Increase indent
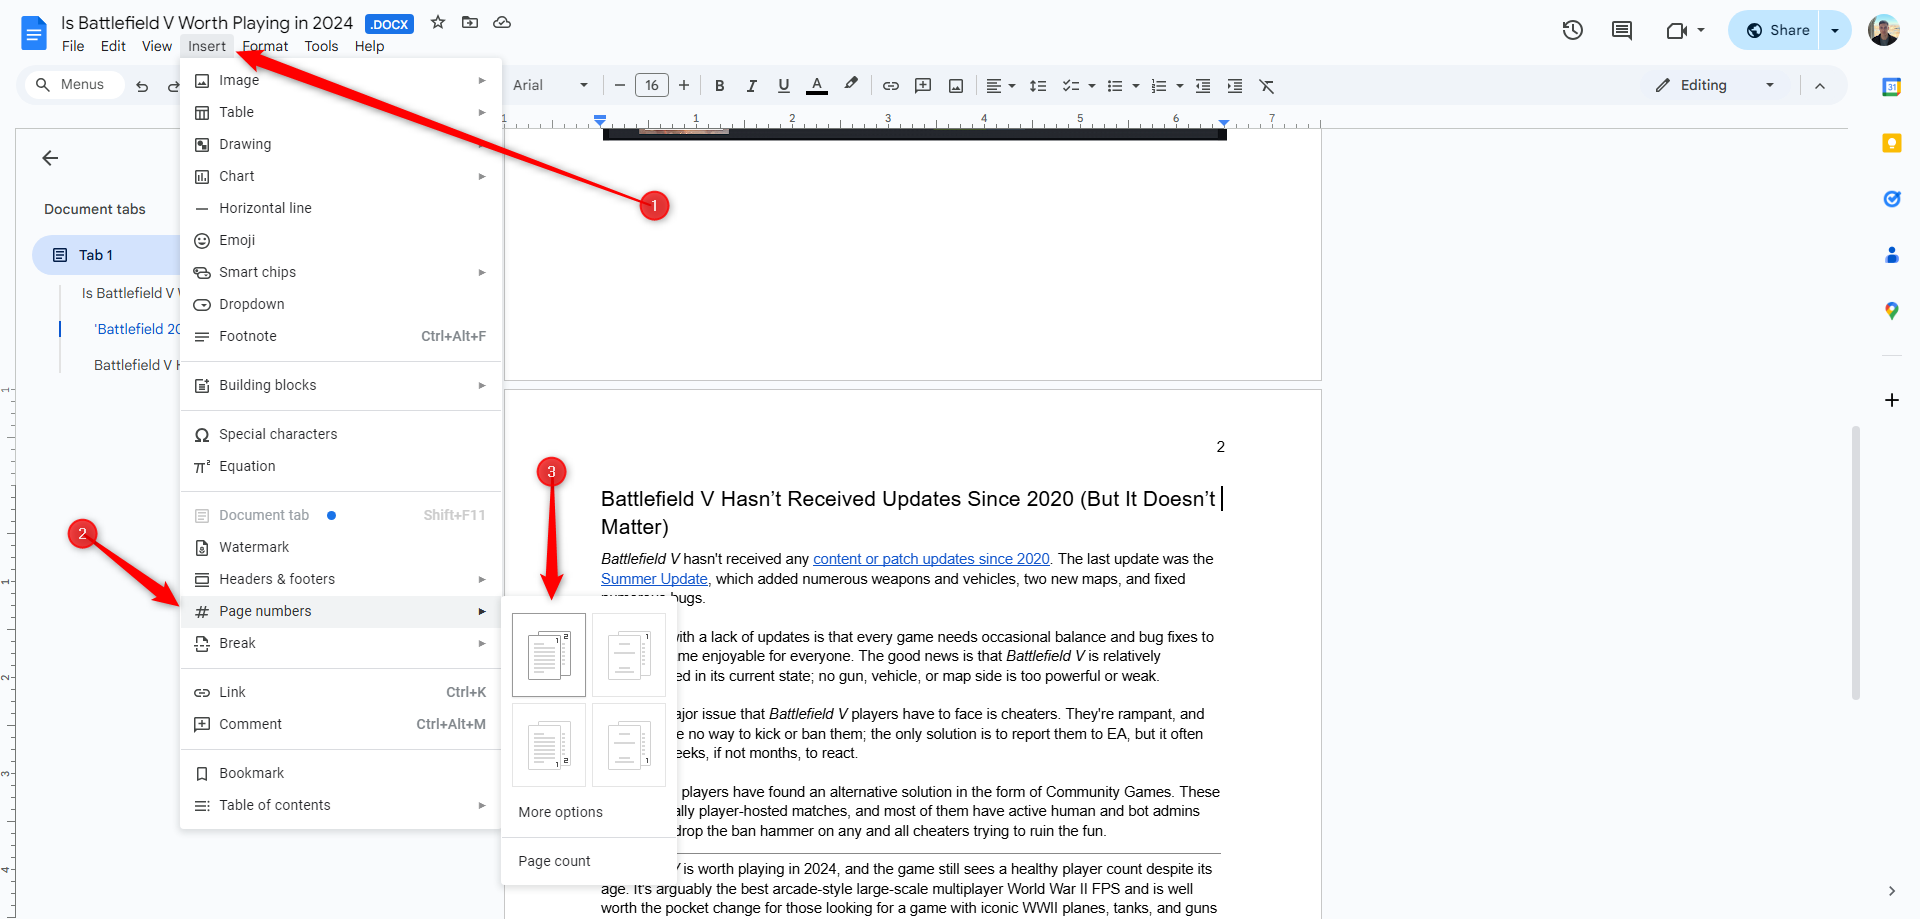This screenshot has height=919, width=1920. coord(1235,86)
